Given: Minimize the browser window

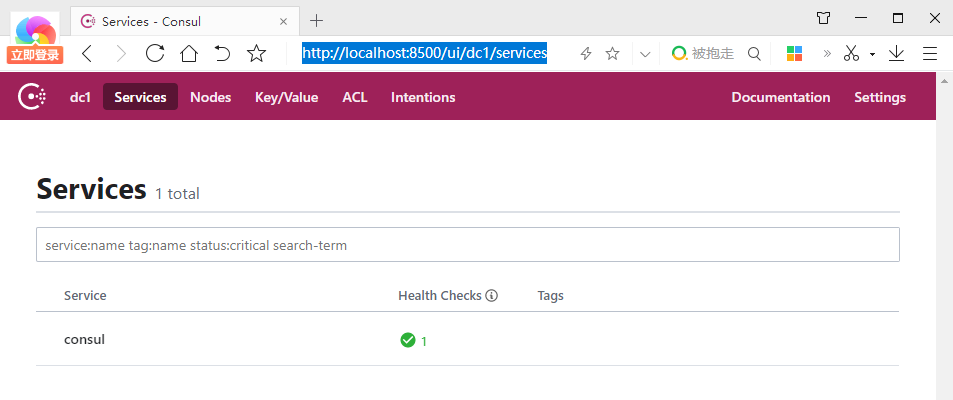Looking at the screenshot, I should pyautogui.click(x=861, y=18).
